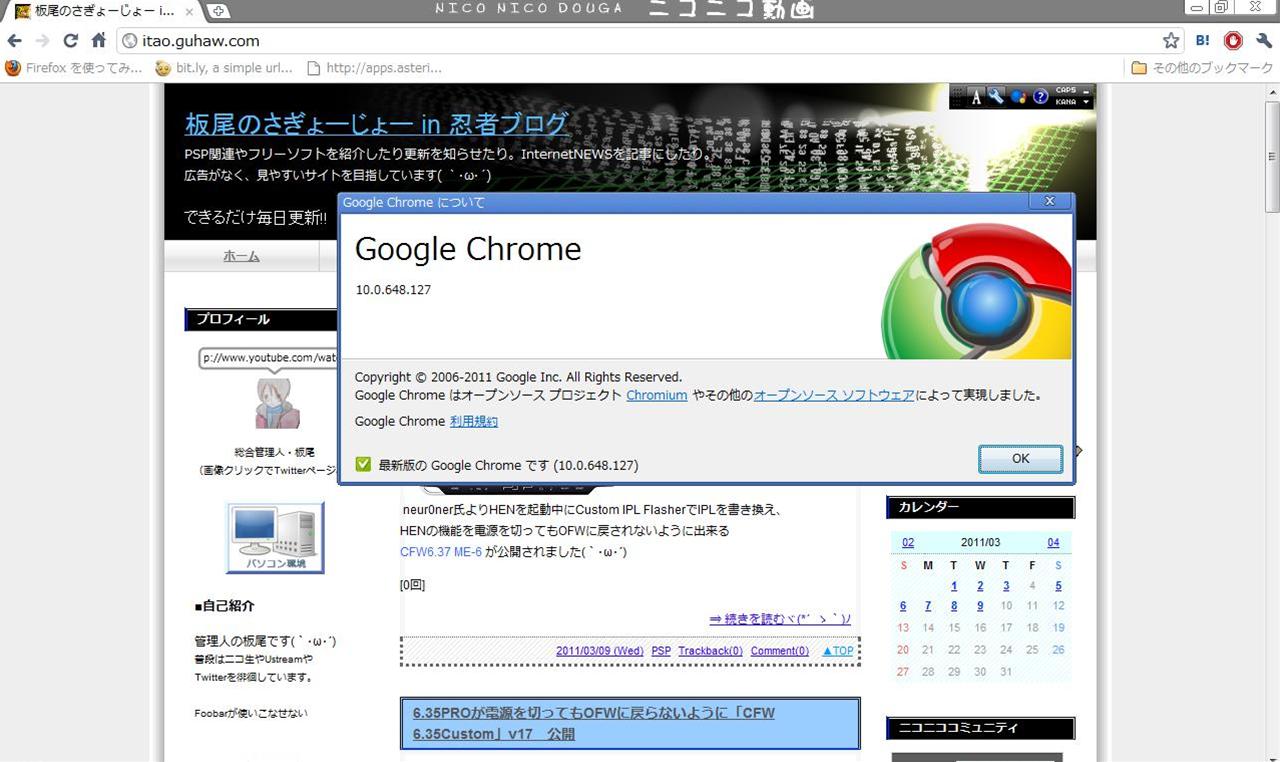Open the 'Firefox を使ってみ...' bookmark
This screenshot has height=762, width=1280.
(x=74, y=68)
